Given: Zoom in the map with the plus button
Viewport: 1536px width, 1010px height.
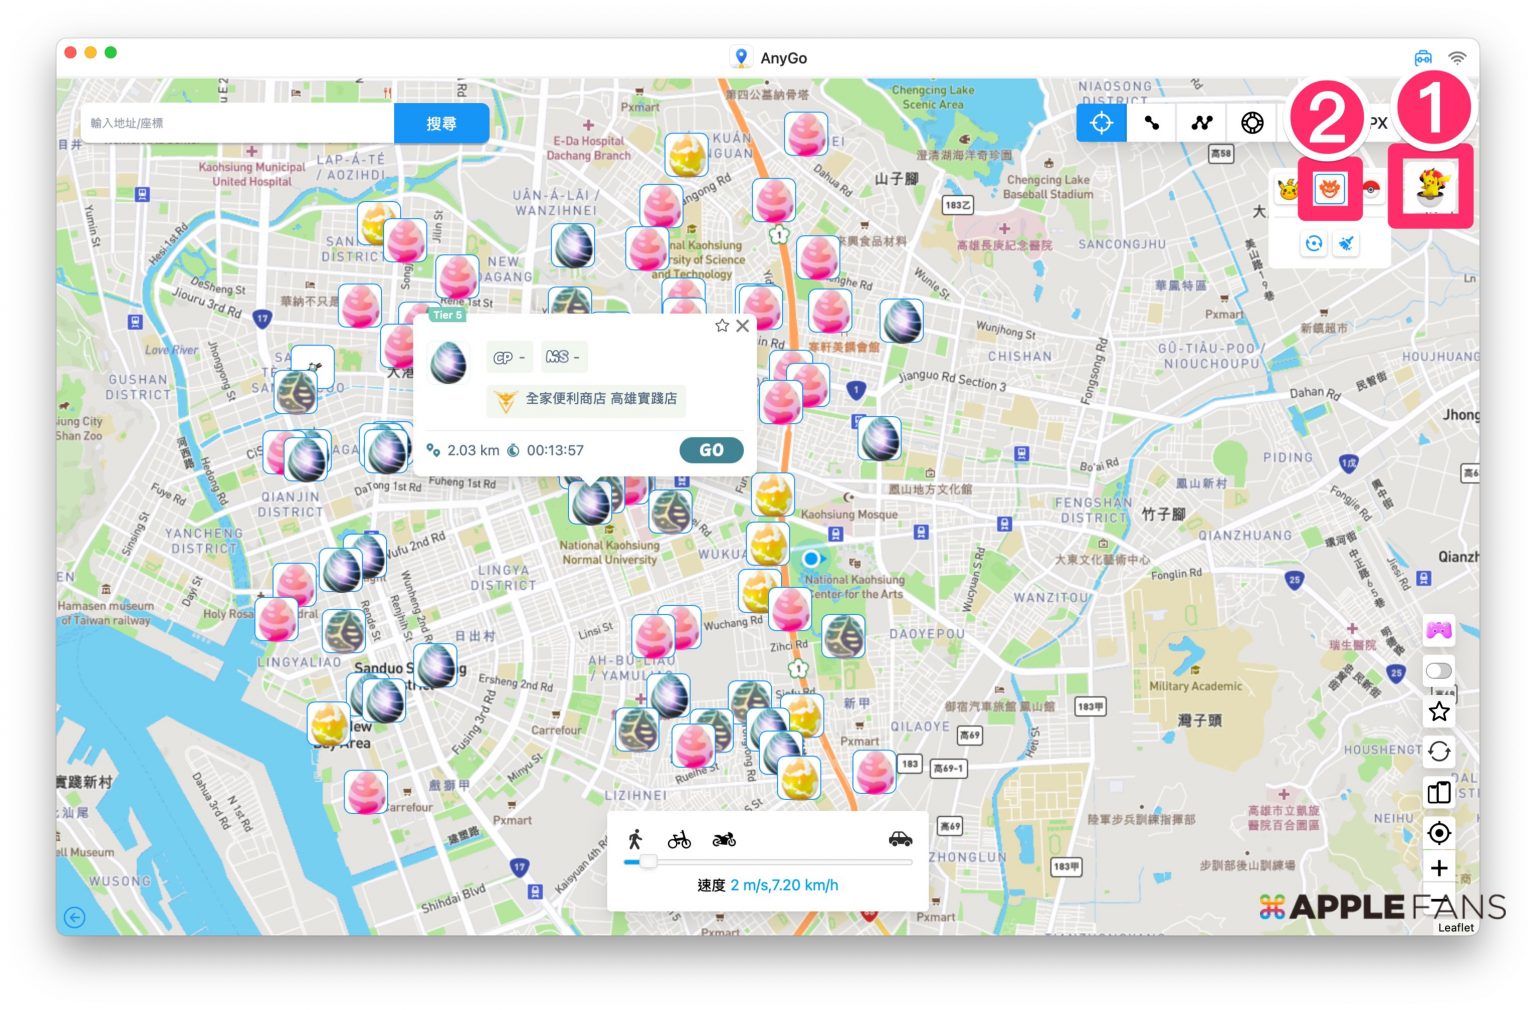Looking at the screenshot, I should [x=1439, y=868].
